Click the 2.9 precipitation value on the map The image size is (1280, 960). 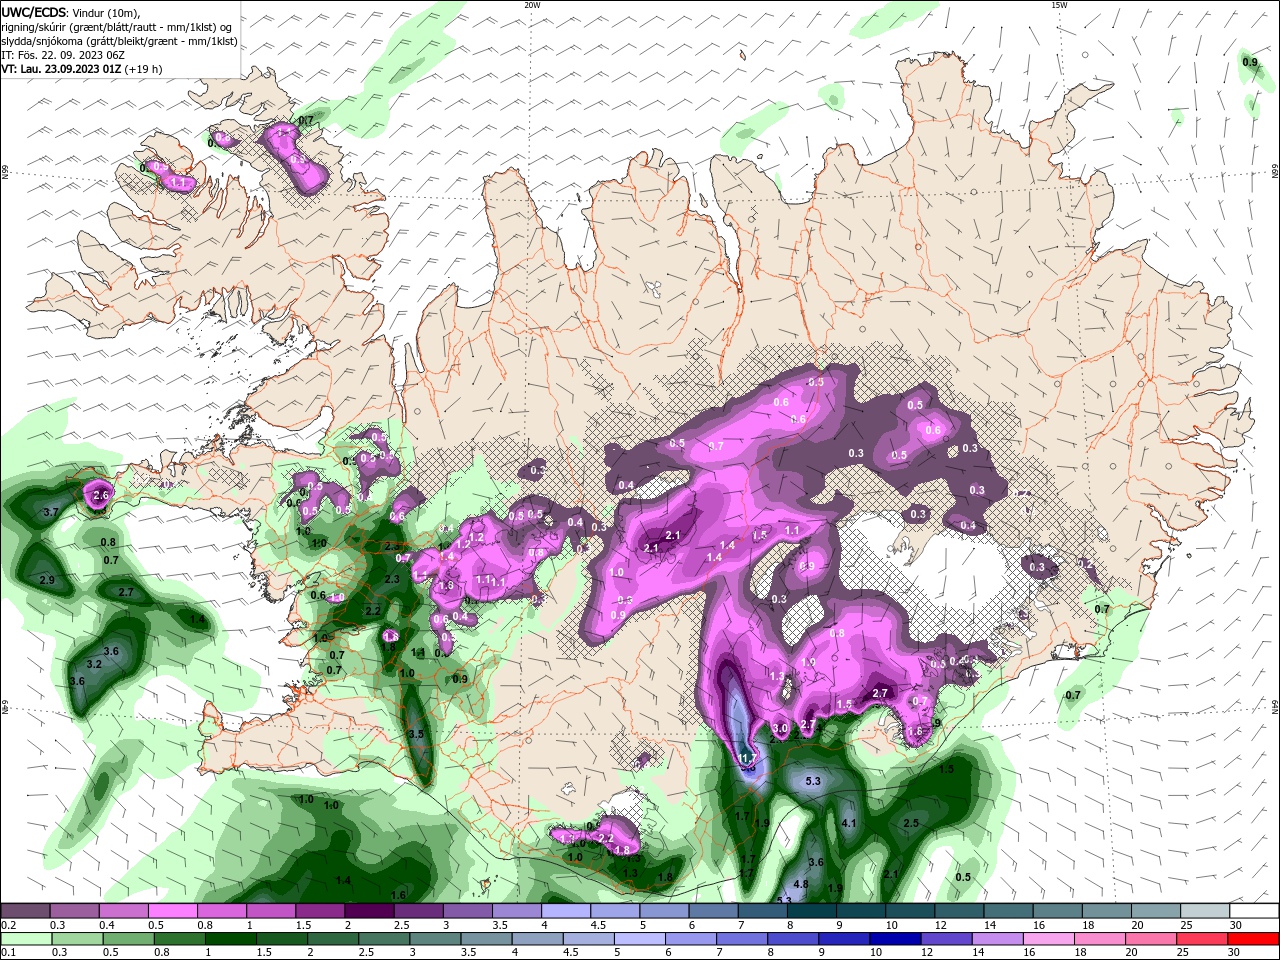[46, 580]
